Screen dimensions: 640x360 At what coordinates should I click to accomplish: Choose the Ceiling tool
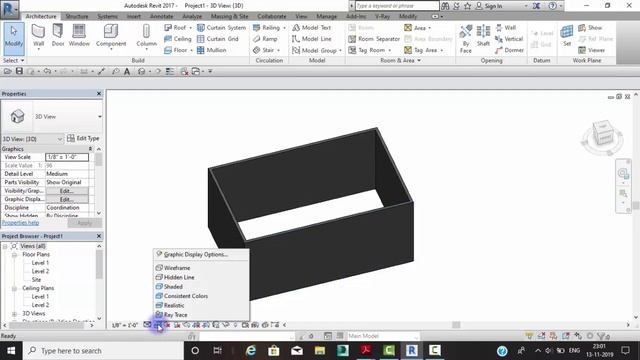coord(178,39)
